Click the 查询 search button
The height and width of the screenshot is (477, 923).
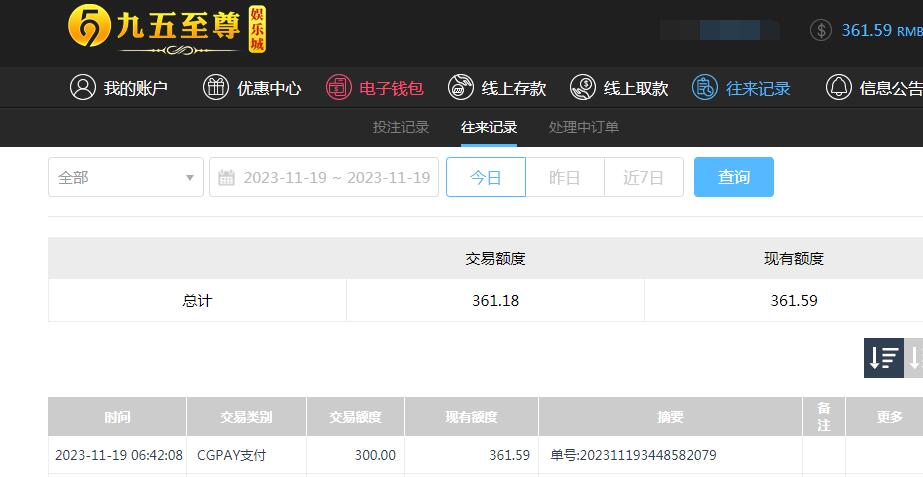733,177
